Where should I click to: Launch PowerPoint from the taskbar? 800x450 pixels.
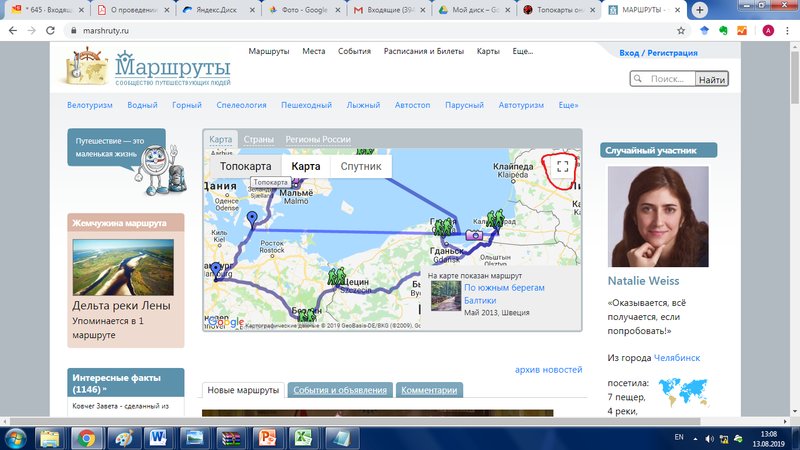point(266,437)
